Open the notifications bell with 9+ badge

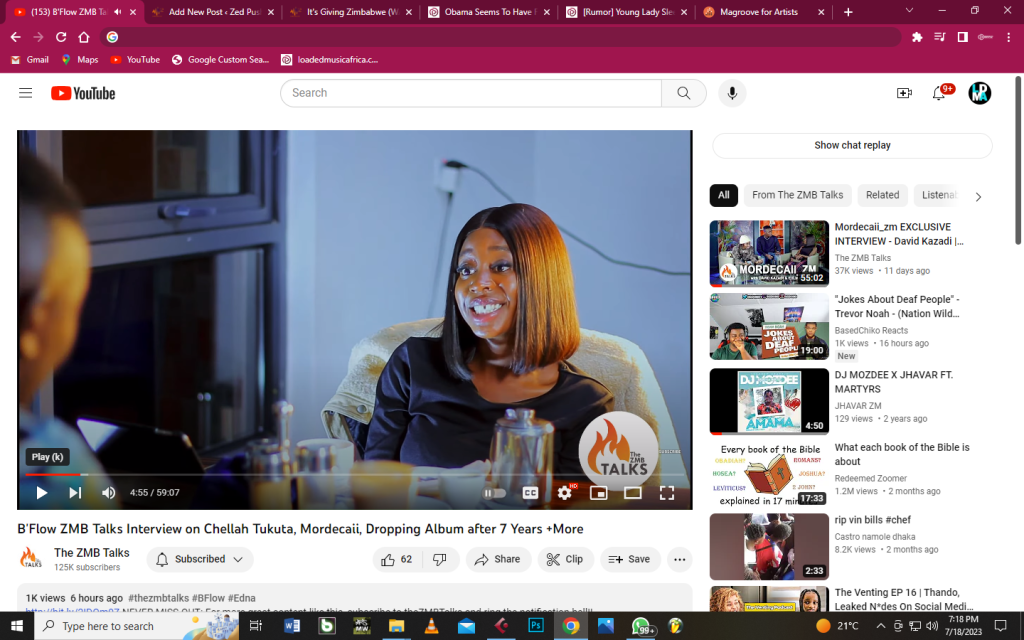point(939,93)
